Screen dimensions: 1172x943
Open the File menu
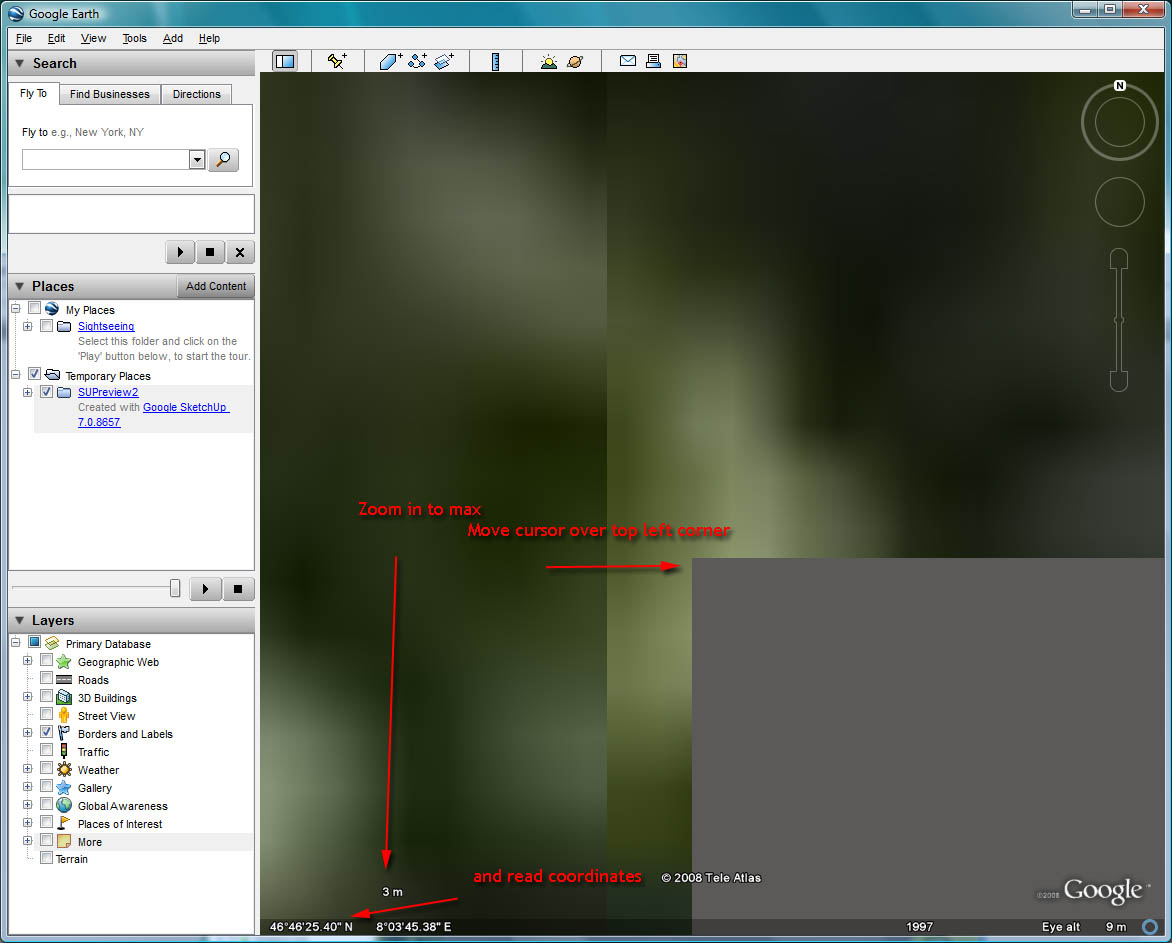point(24,38)
